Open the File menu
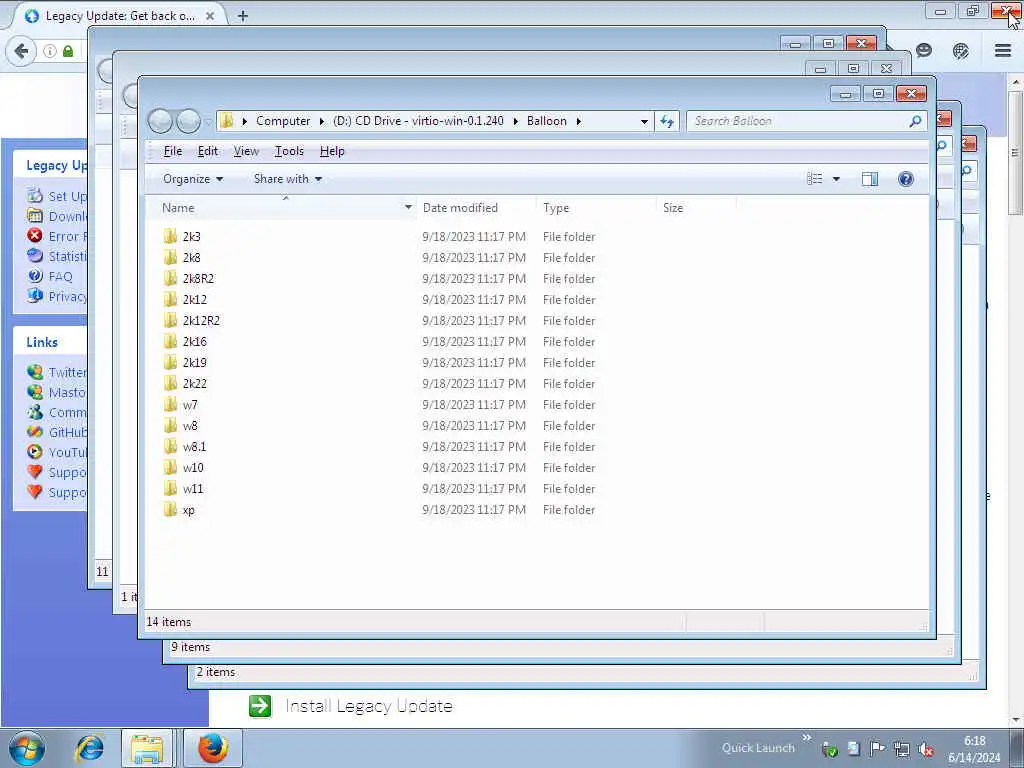1024x768 pixels. tap(172, 151)
